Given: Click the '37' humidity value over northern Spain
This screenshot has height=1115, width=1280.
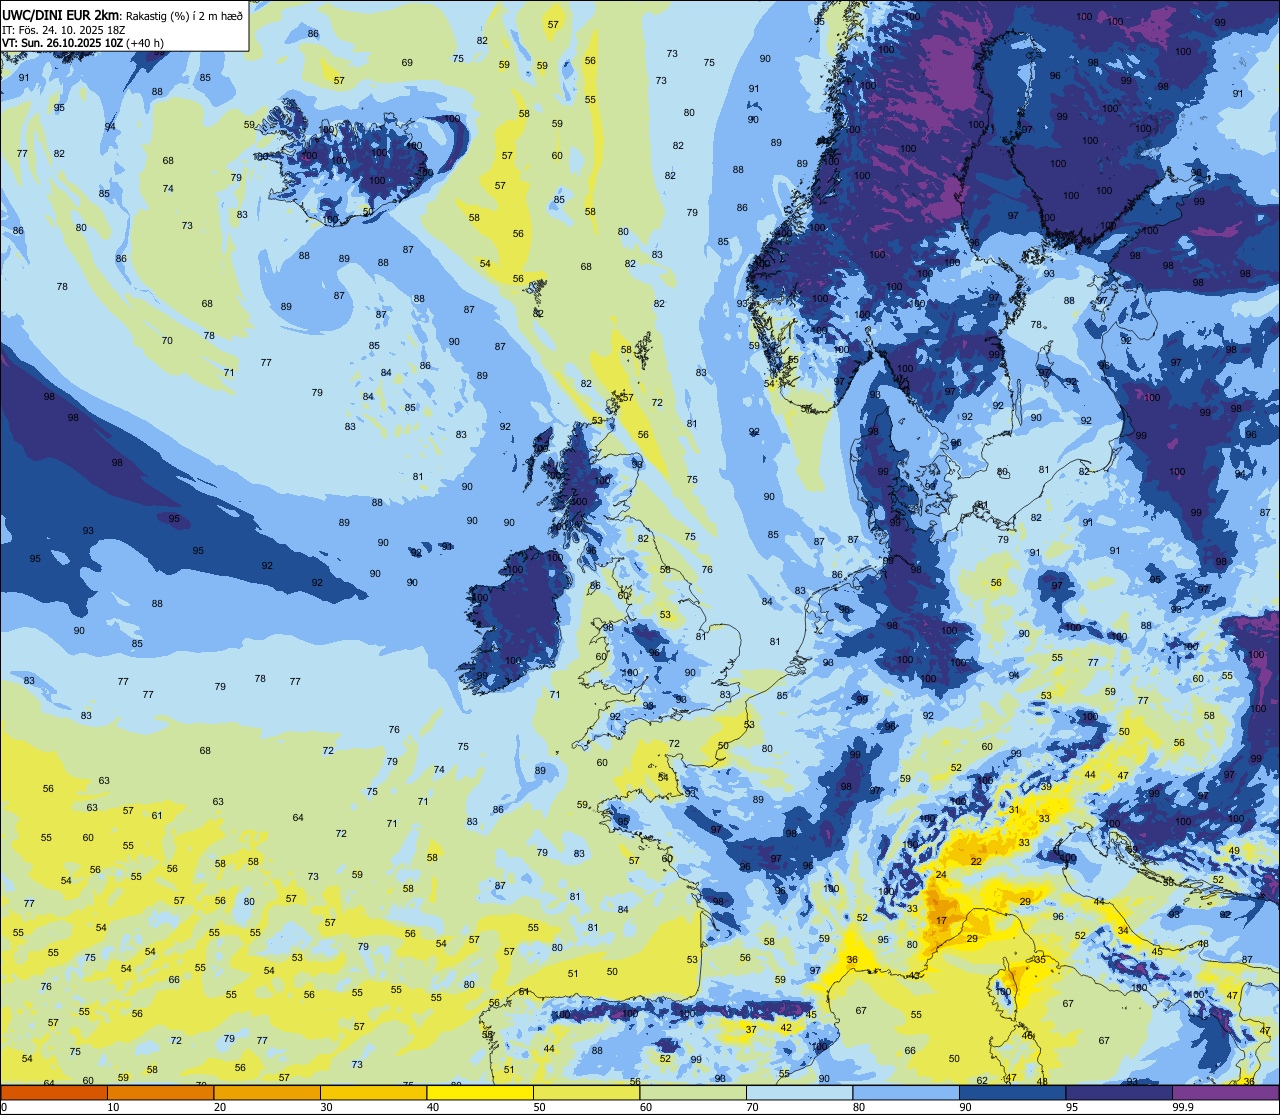Looking at the screenshot, I should coord(751,1029).
